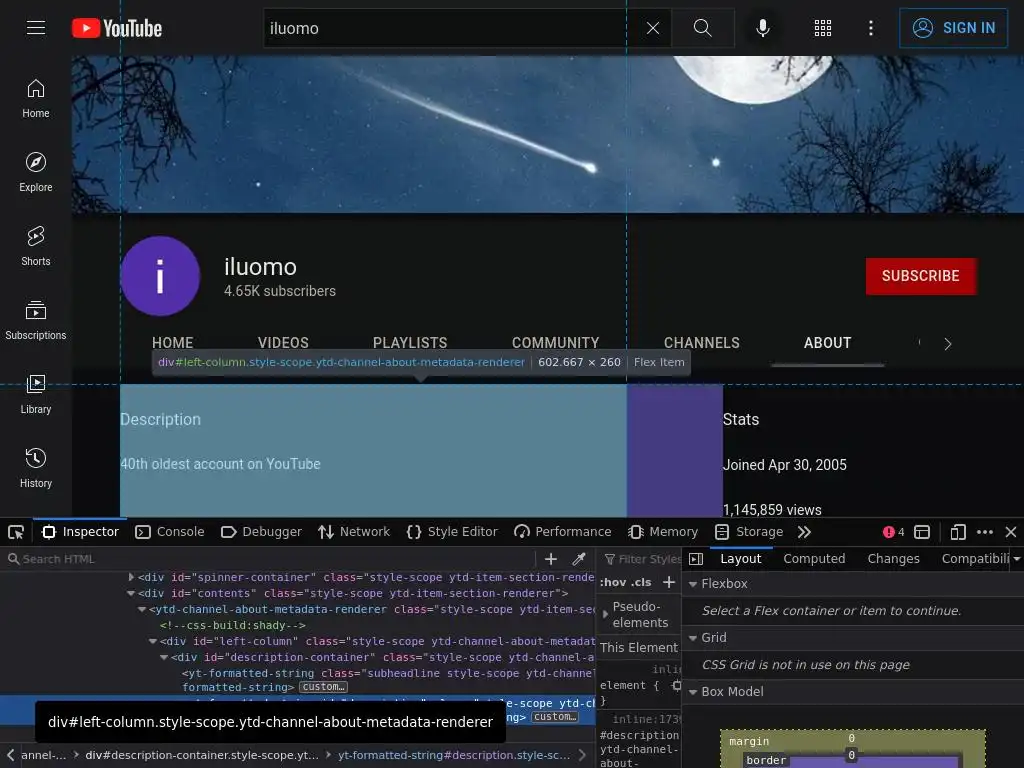Switch to Console tab
Screen dimensions: 1024x768
170,532
